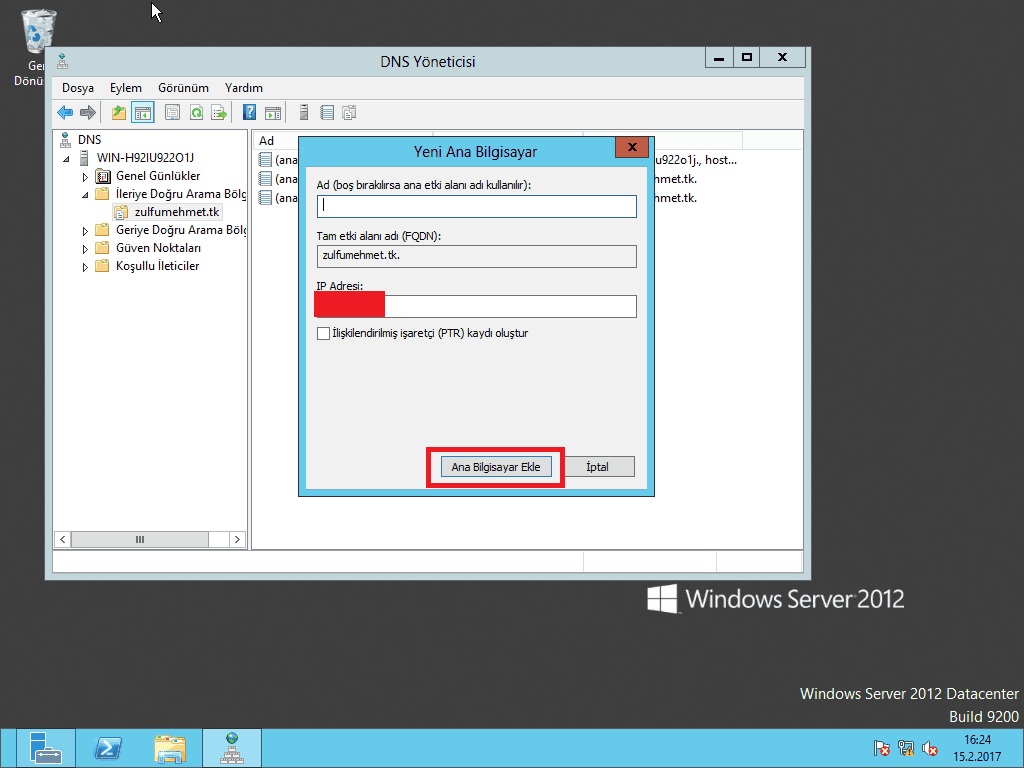The image size is (1024, 768).
Task: Open the Yardım menu
Action: click(x=244, y=88)
